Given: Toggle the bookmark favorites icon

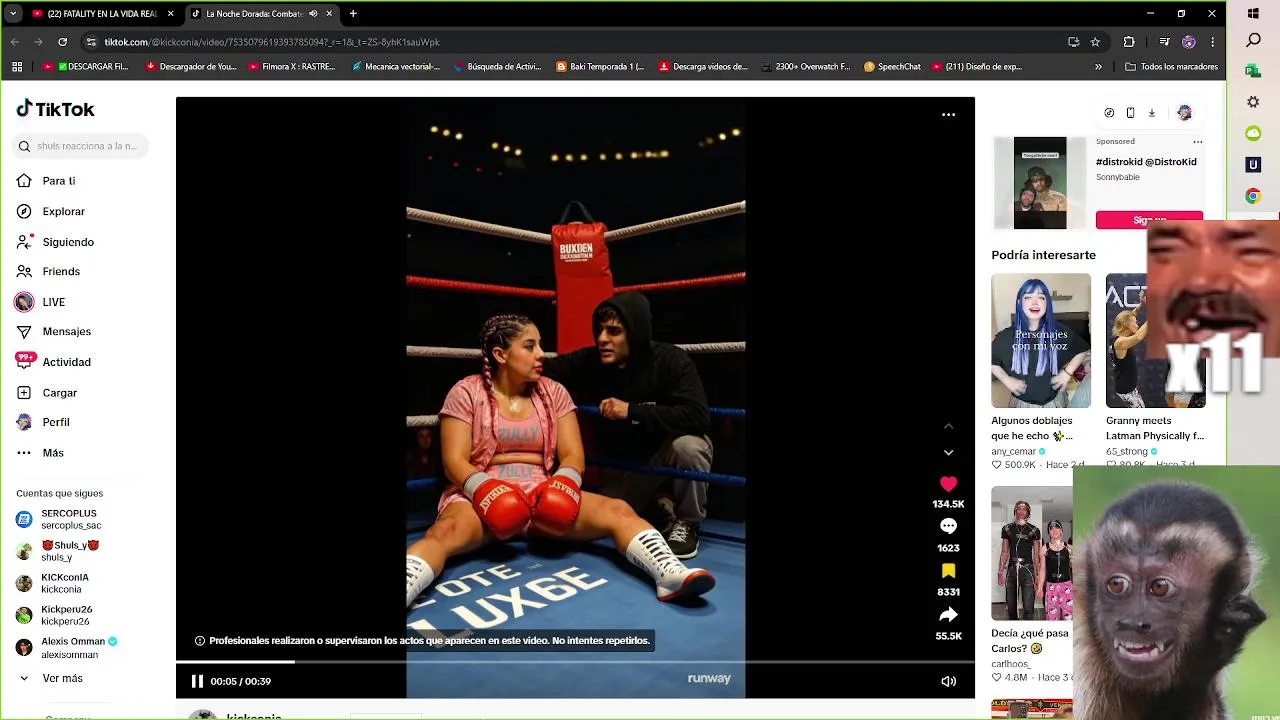Looking at the screenshot, I should coord(948,570).
